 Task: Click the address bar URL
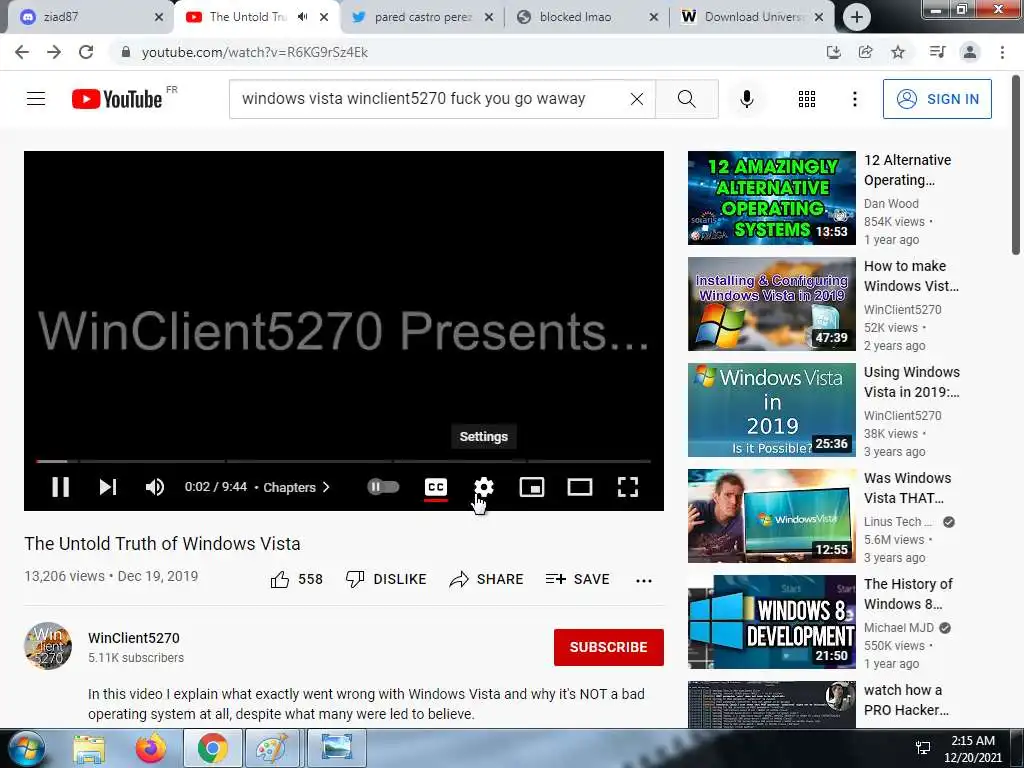click(255, 52)
